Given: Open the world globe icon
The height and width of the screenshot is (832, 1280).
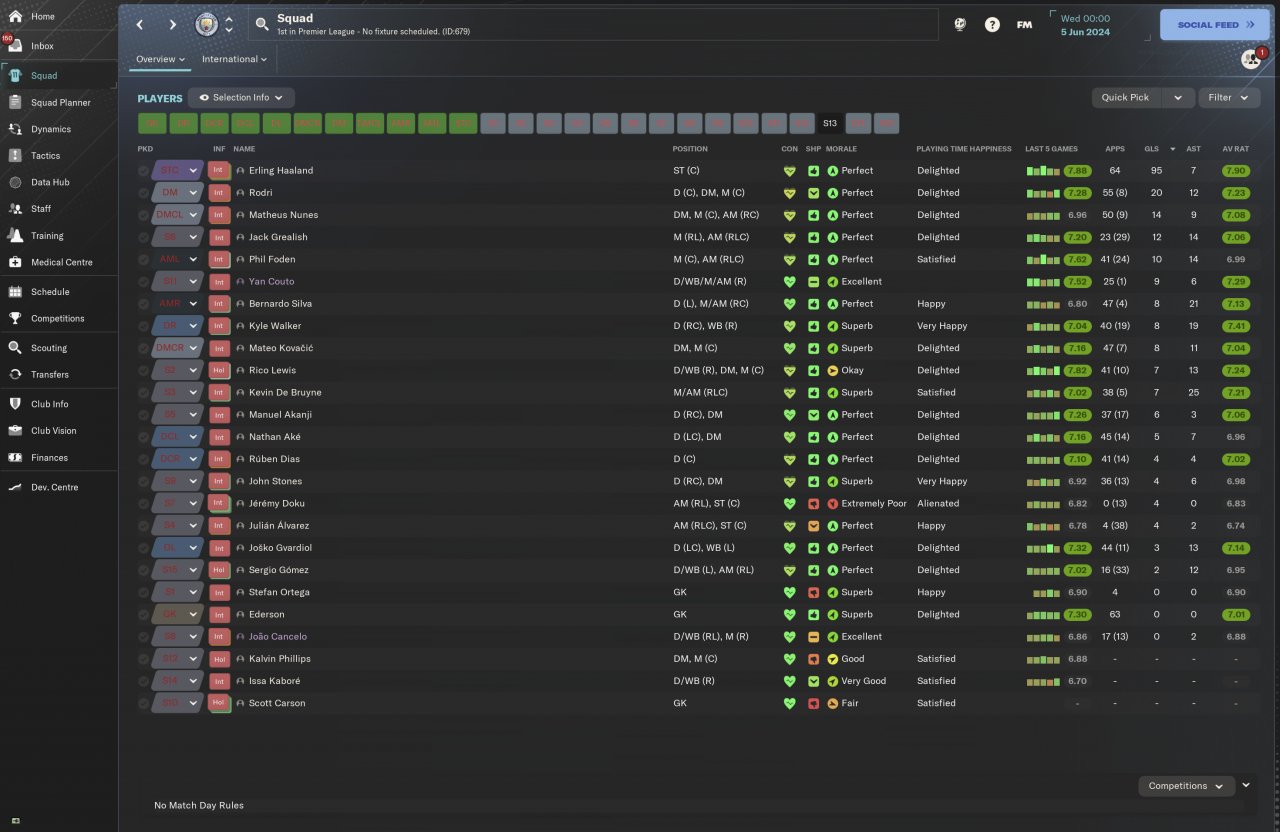Looking at the screenshot, I should [960, 25].
